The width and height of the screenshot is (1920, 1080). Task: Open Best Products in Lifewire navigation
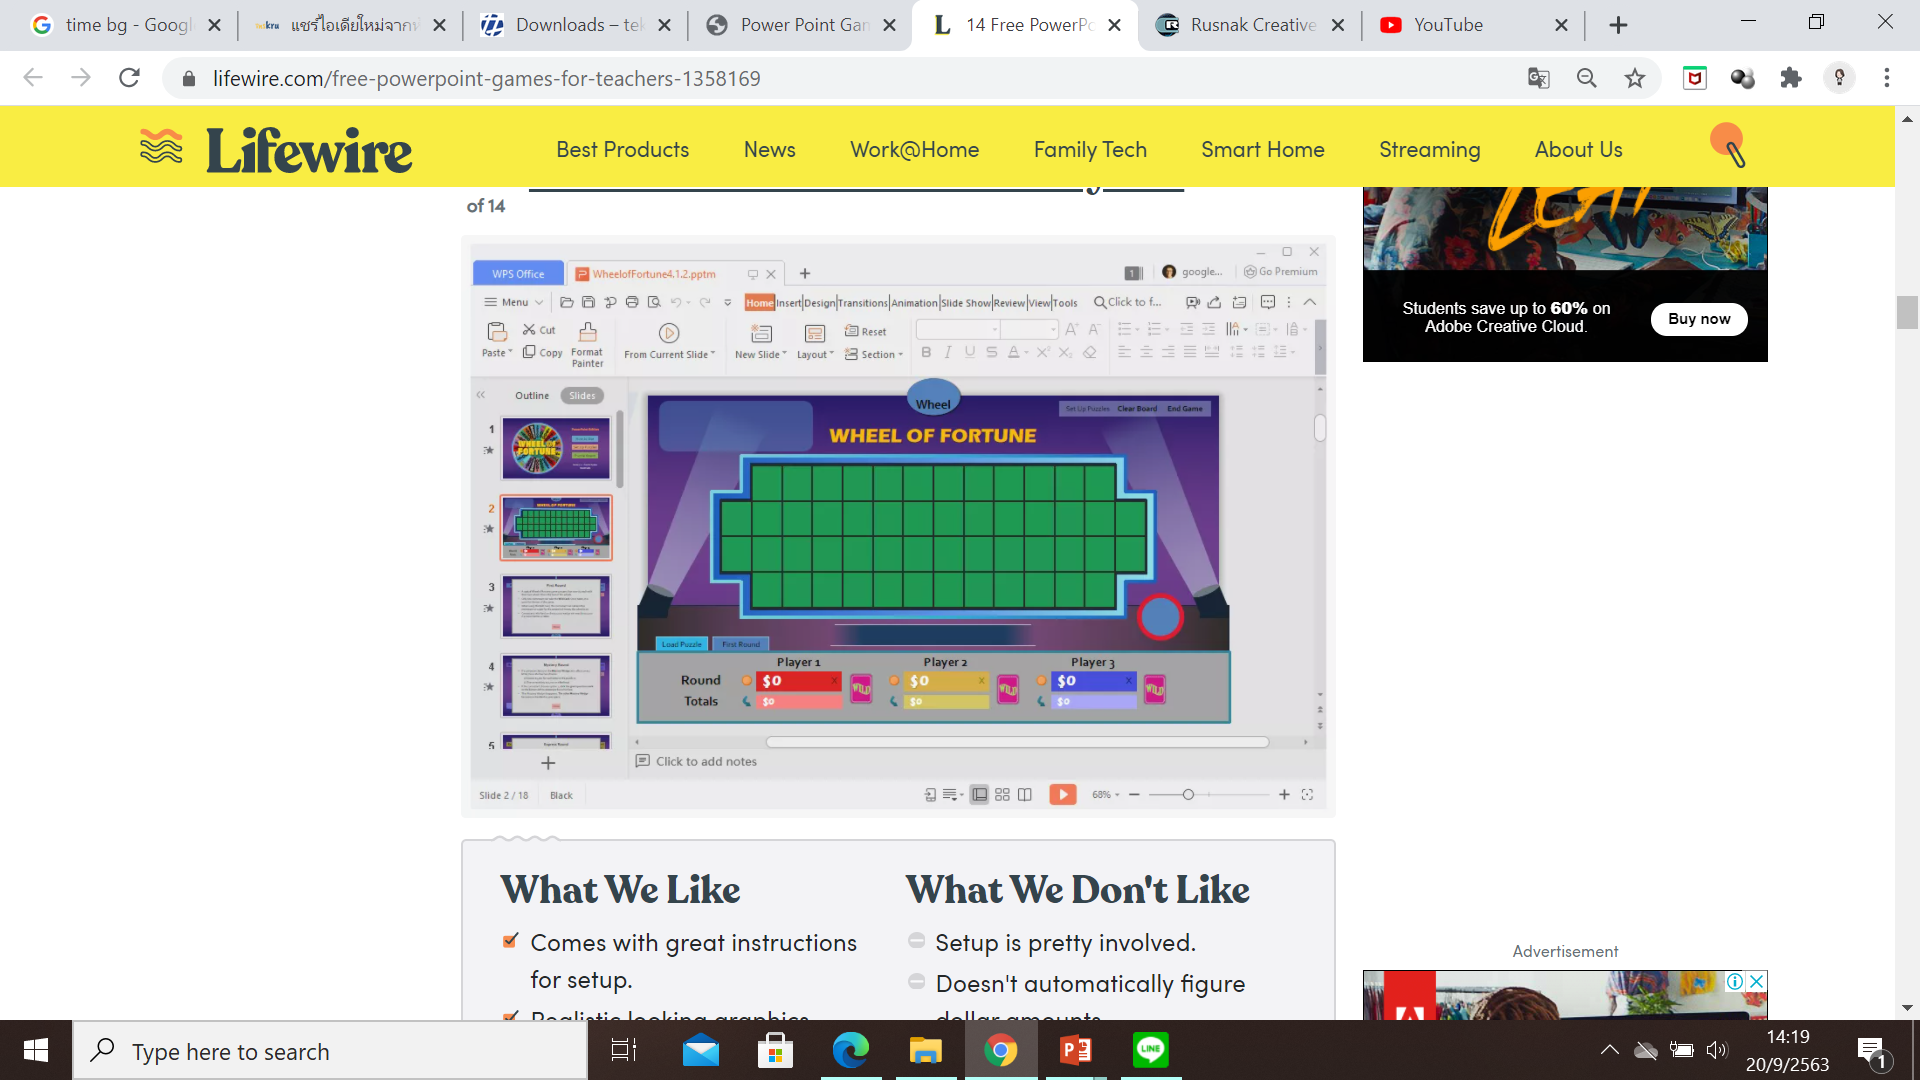point(622,150)
